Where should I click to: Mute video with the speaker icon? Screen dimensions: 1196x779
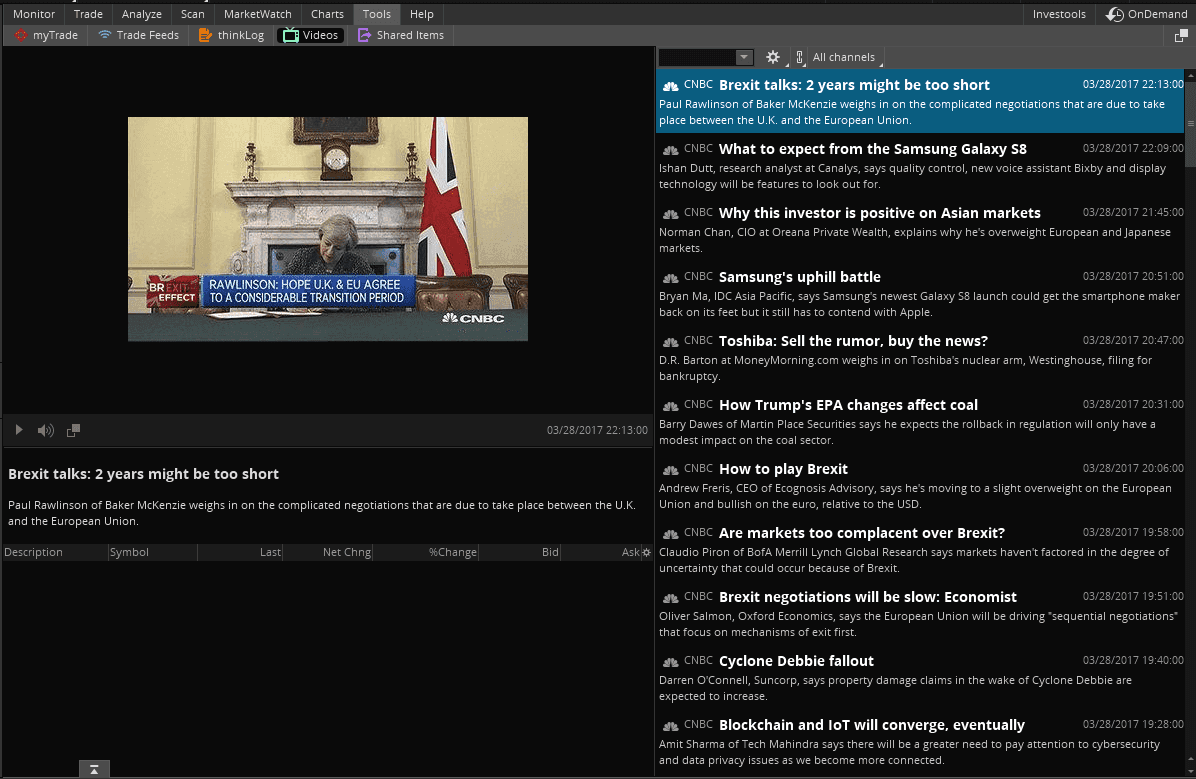[46, 430]
